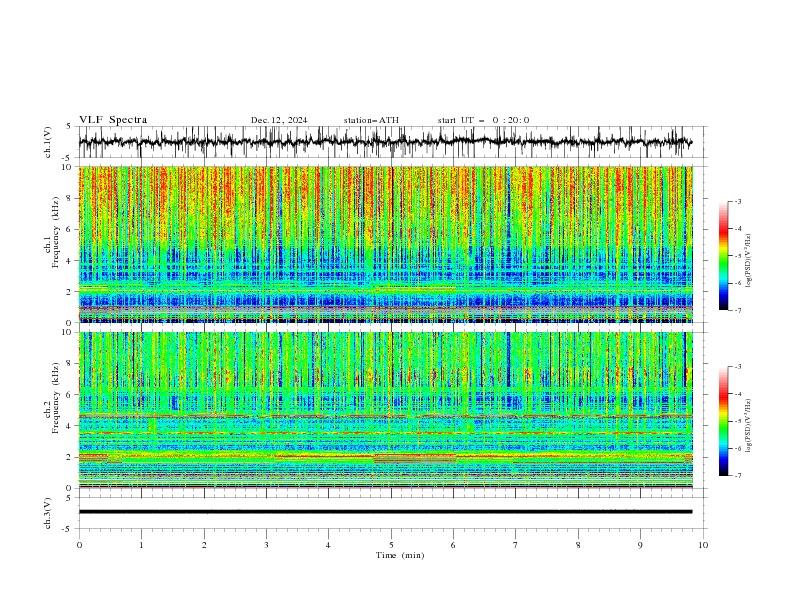The image size is (792, 612).
Task: Click the "-3" label on ch.2 color bar
Action: point(737,367)
